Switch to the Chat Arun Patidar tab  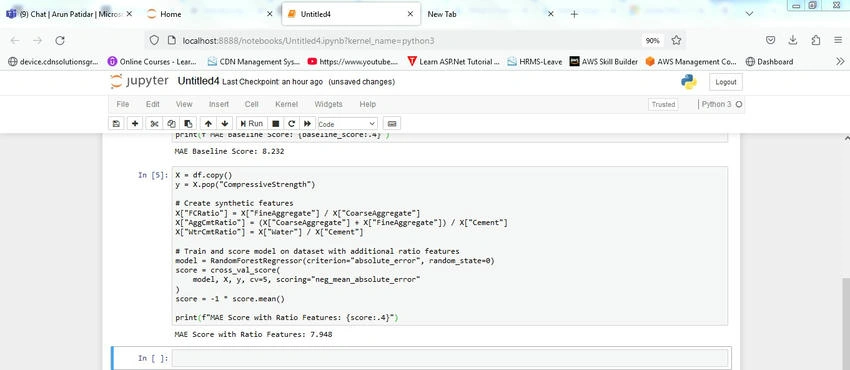pos(69,14)
